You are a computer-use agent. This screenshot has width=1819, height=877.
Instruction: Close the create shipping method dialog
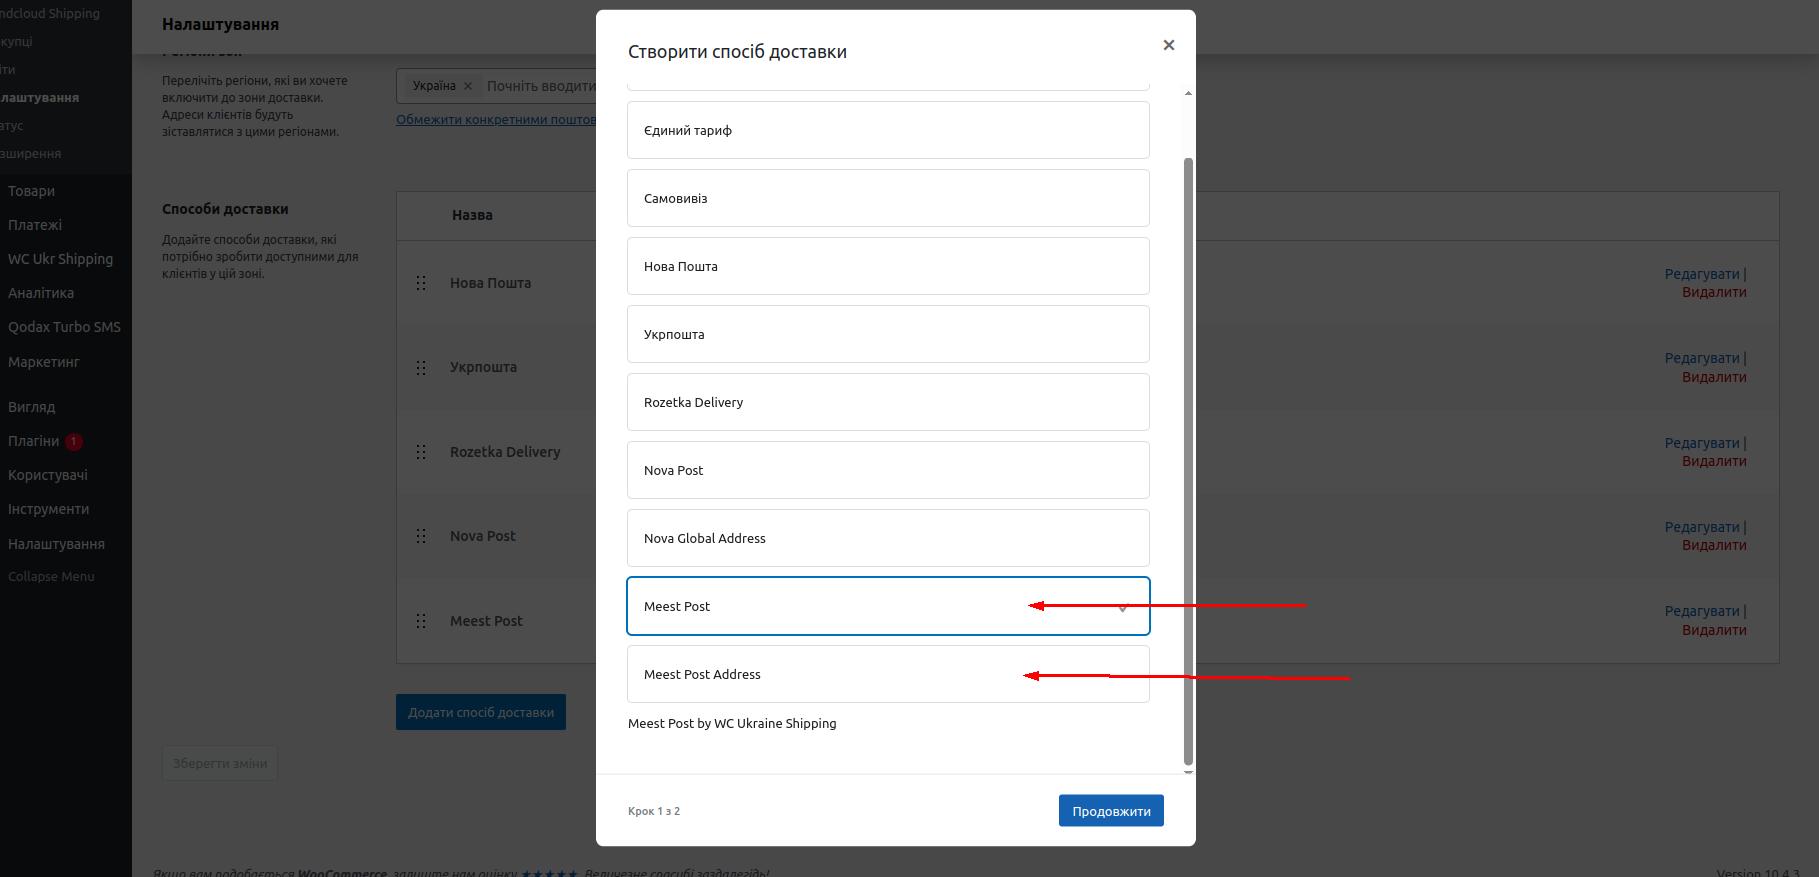click(x=1168, y=45)
